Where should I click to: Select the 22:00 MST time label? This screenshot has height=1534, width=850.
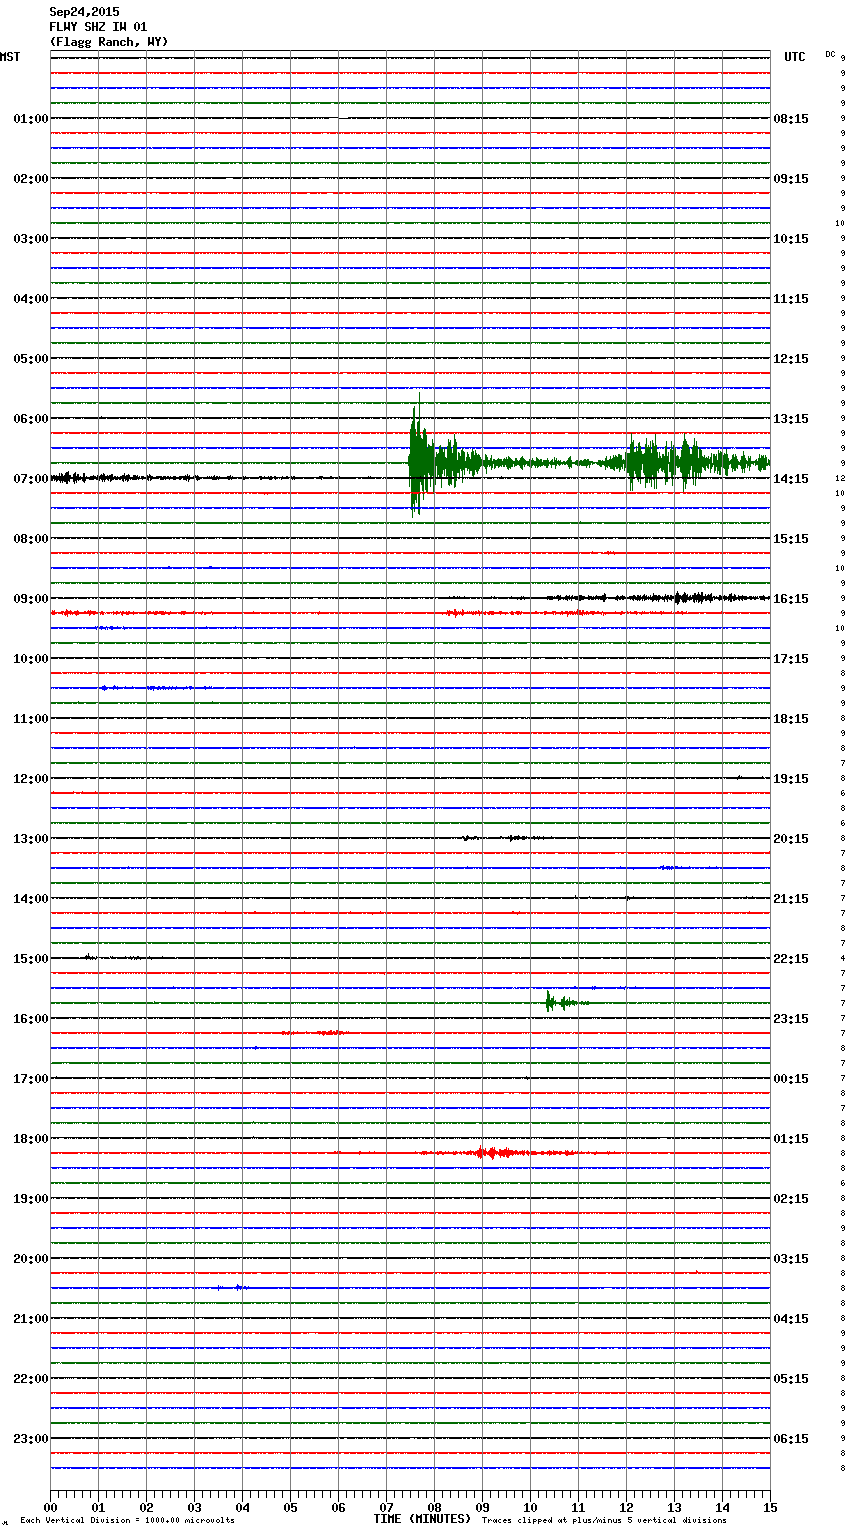[x=30, y=1379]
